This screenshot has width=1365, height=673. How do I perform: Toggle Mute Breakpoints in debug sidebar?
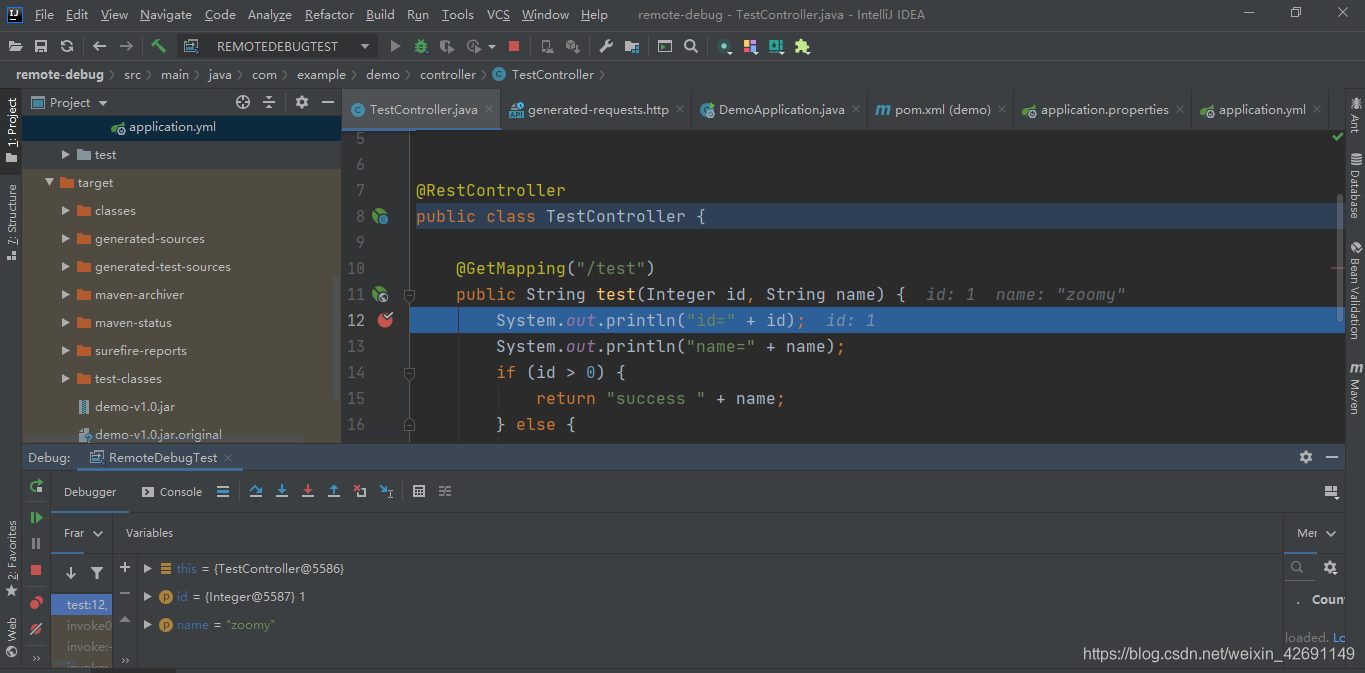[x=37, y=628]
